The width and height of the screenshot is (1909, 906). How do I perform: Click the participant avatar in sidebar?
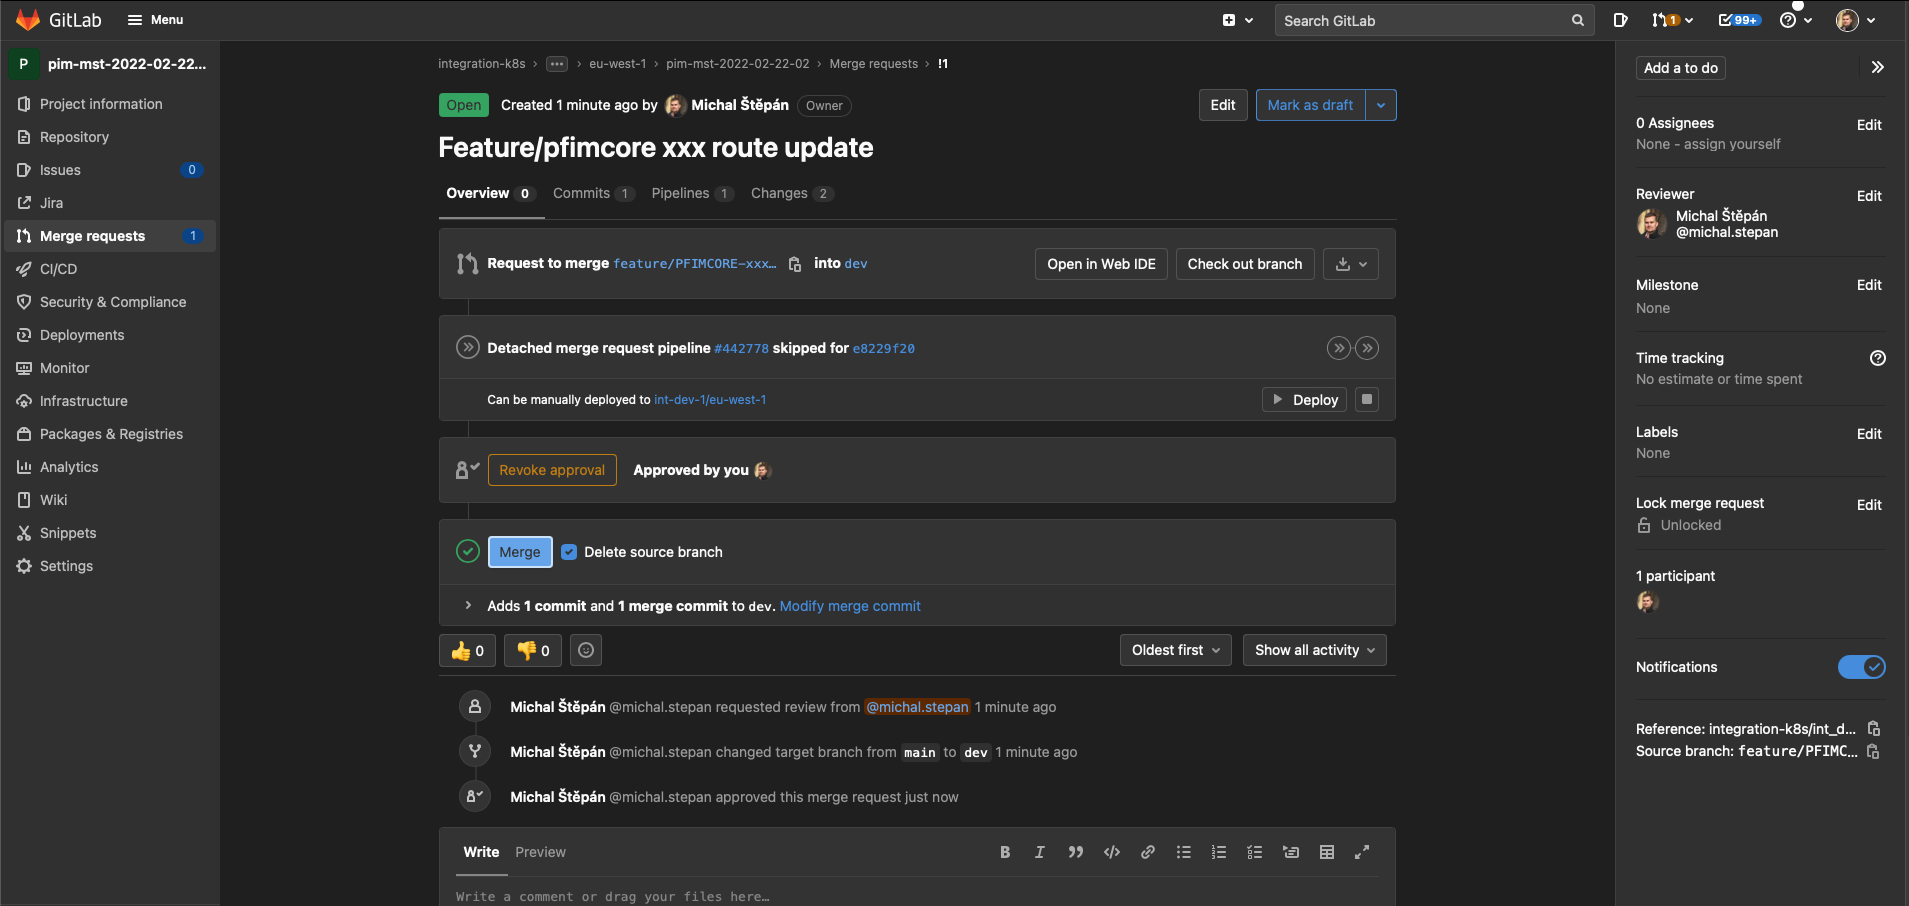coord(1647,601)
